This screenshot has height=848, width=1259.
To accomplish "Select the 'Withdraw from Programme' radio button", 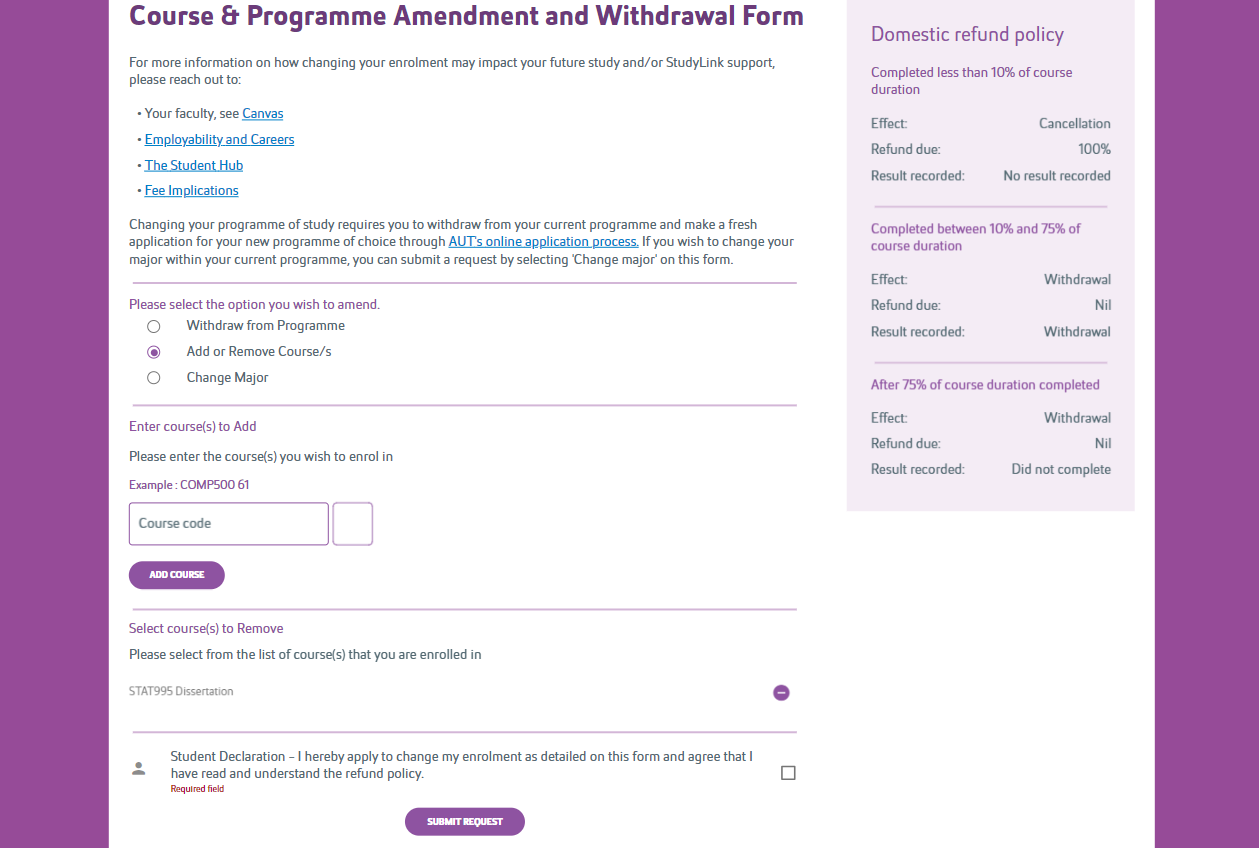I will [153, 326].
